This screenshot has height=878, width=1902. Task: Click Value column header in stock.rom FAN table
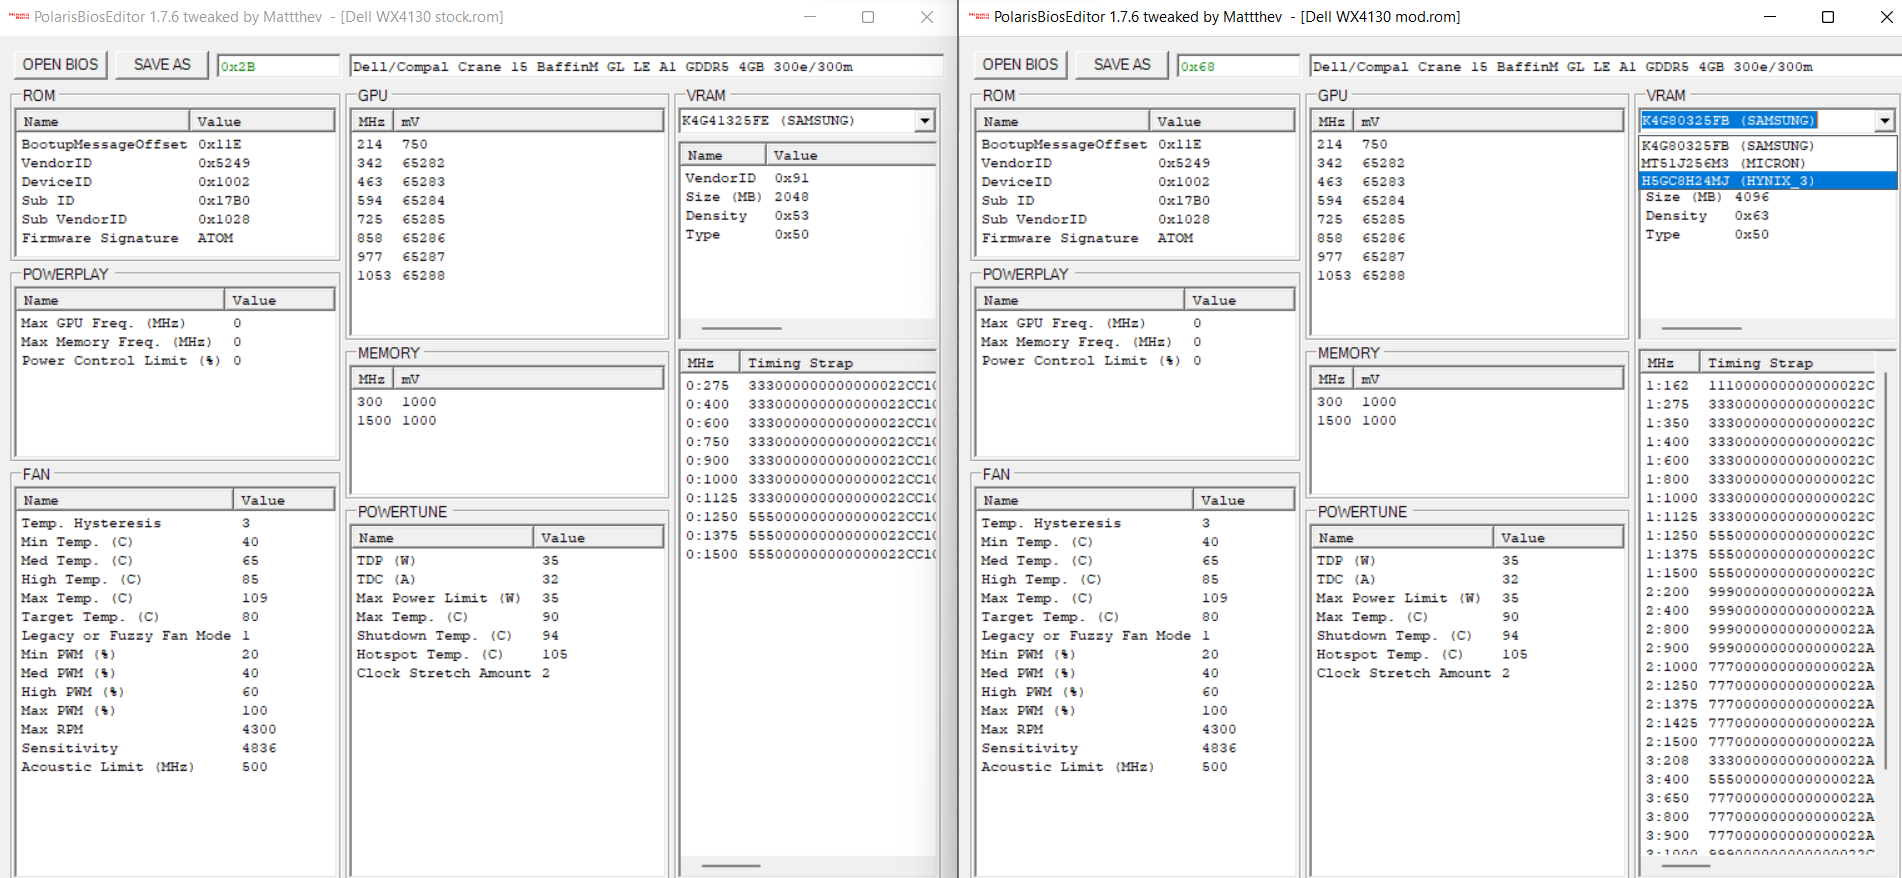tap(284, 500)
